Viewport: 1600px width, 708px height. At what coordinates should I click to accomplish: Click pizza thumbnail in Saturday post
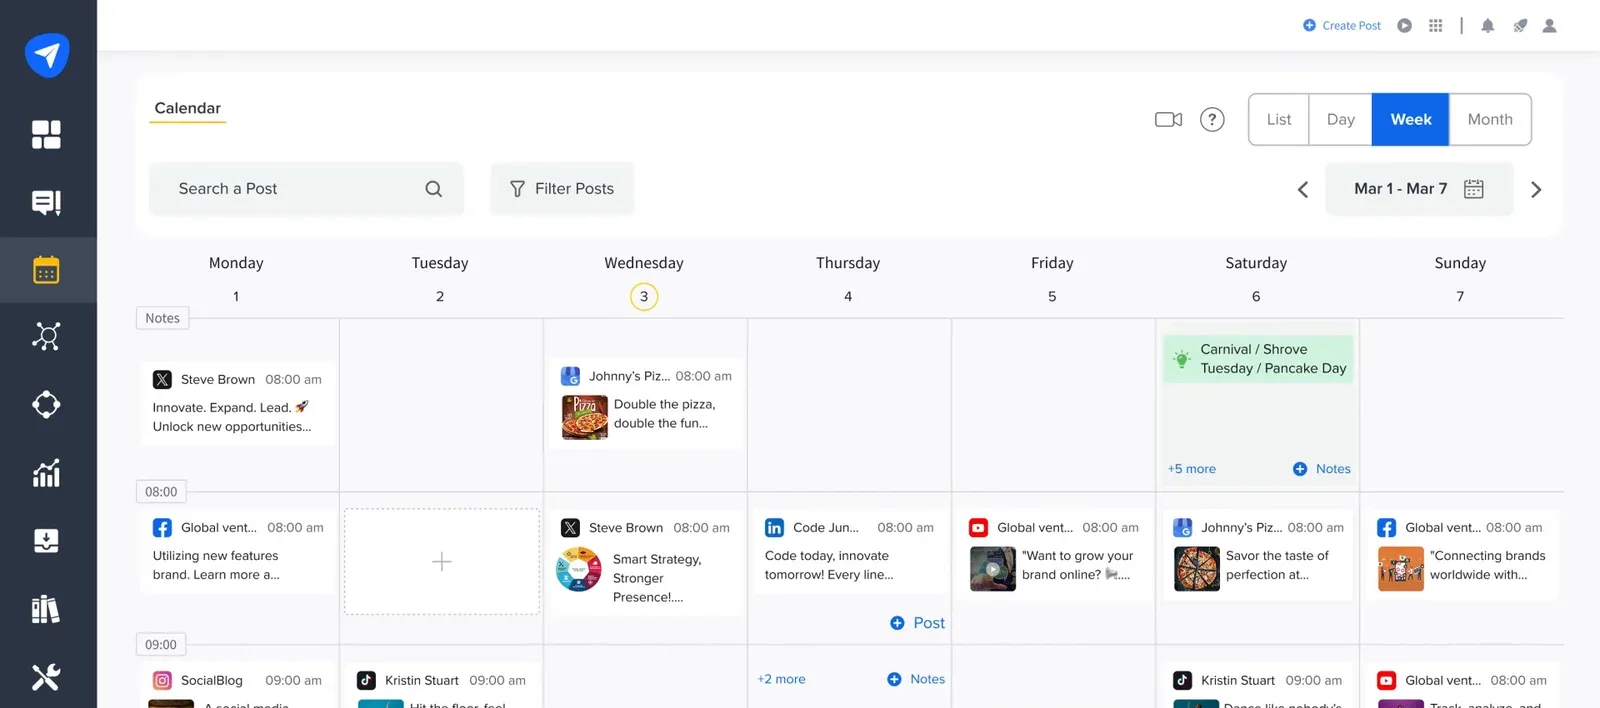pos(1197,569)
